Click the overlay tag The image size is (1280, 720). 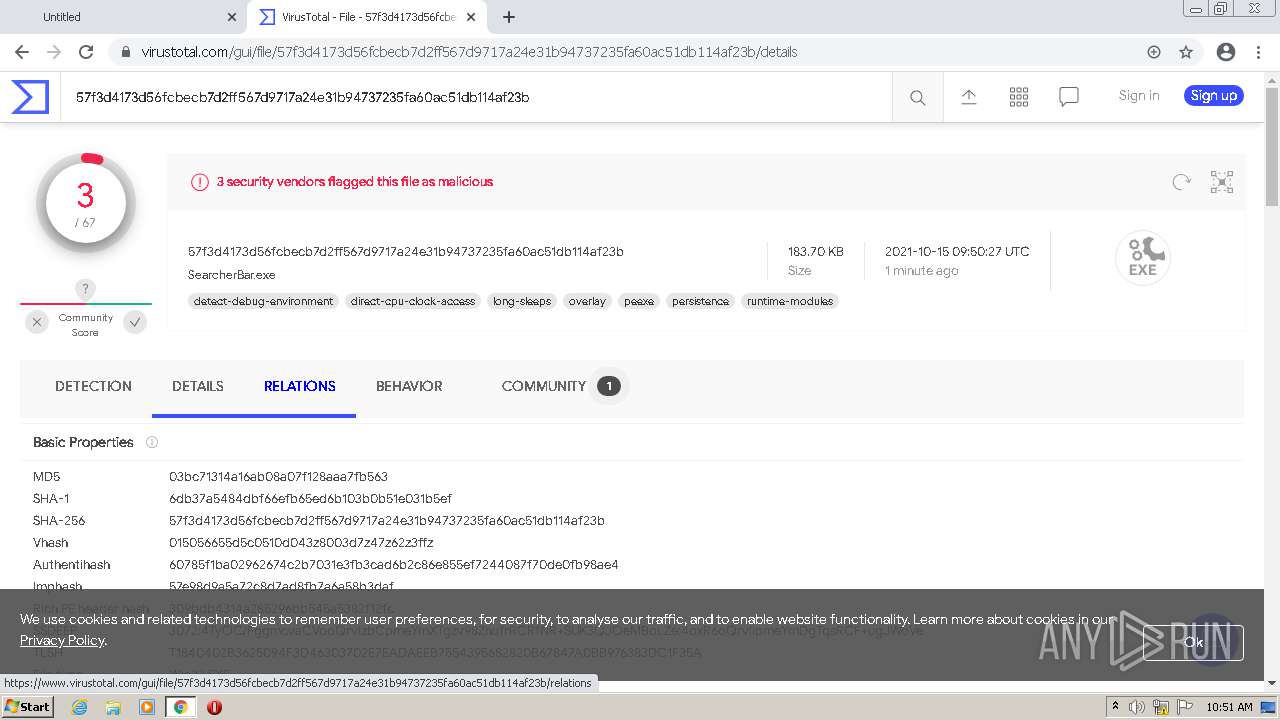(x=587, y=301)
